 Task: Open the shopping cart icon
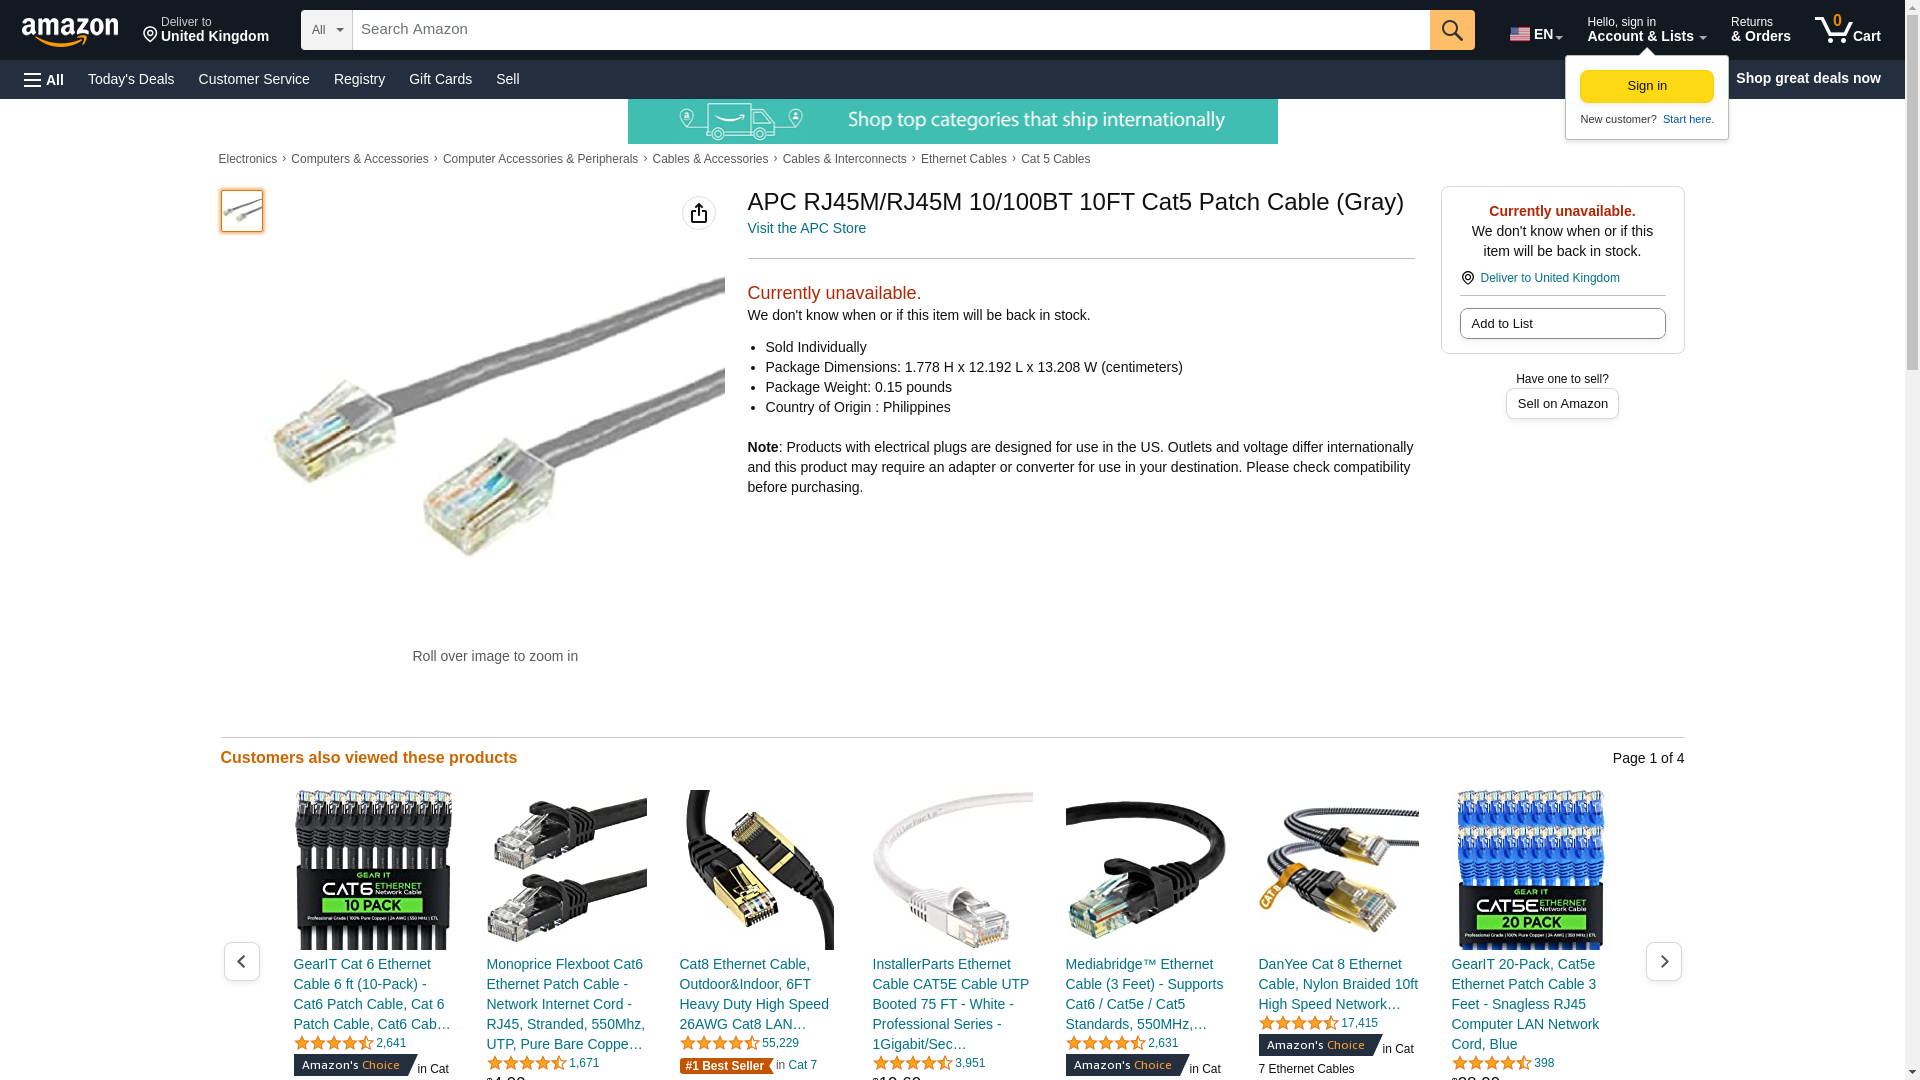1848,30
